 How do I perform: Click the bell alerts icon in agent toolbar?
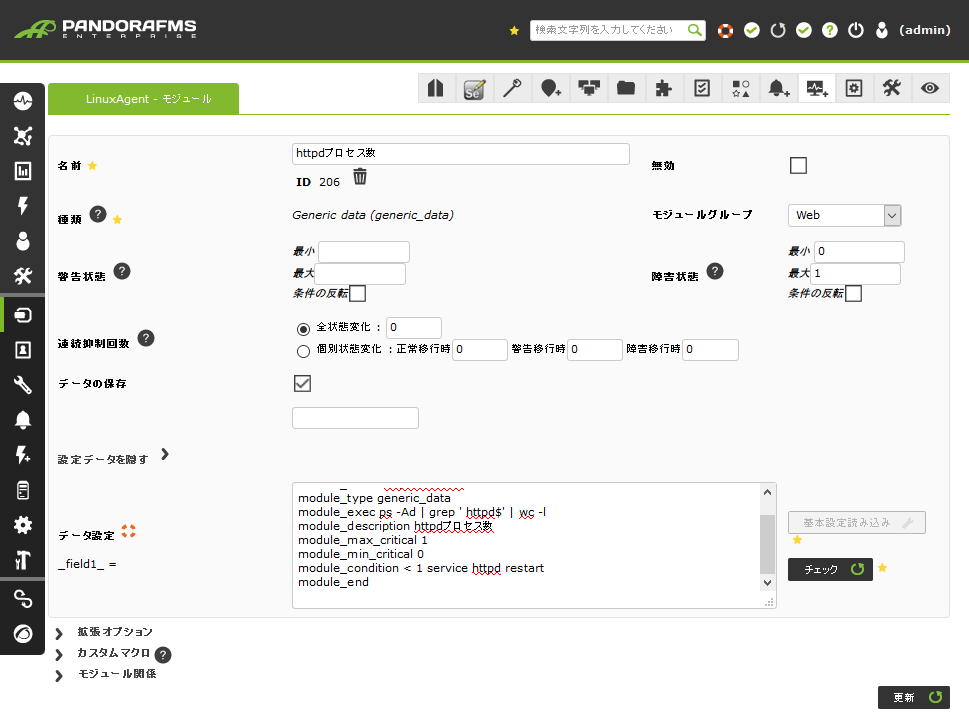[778, 89]
